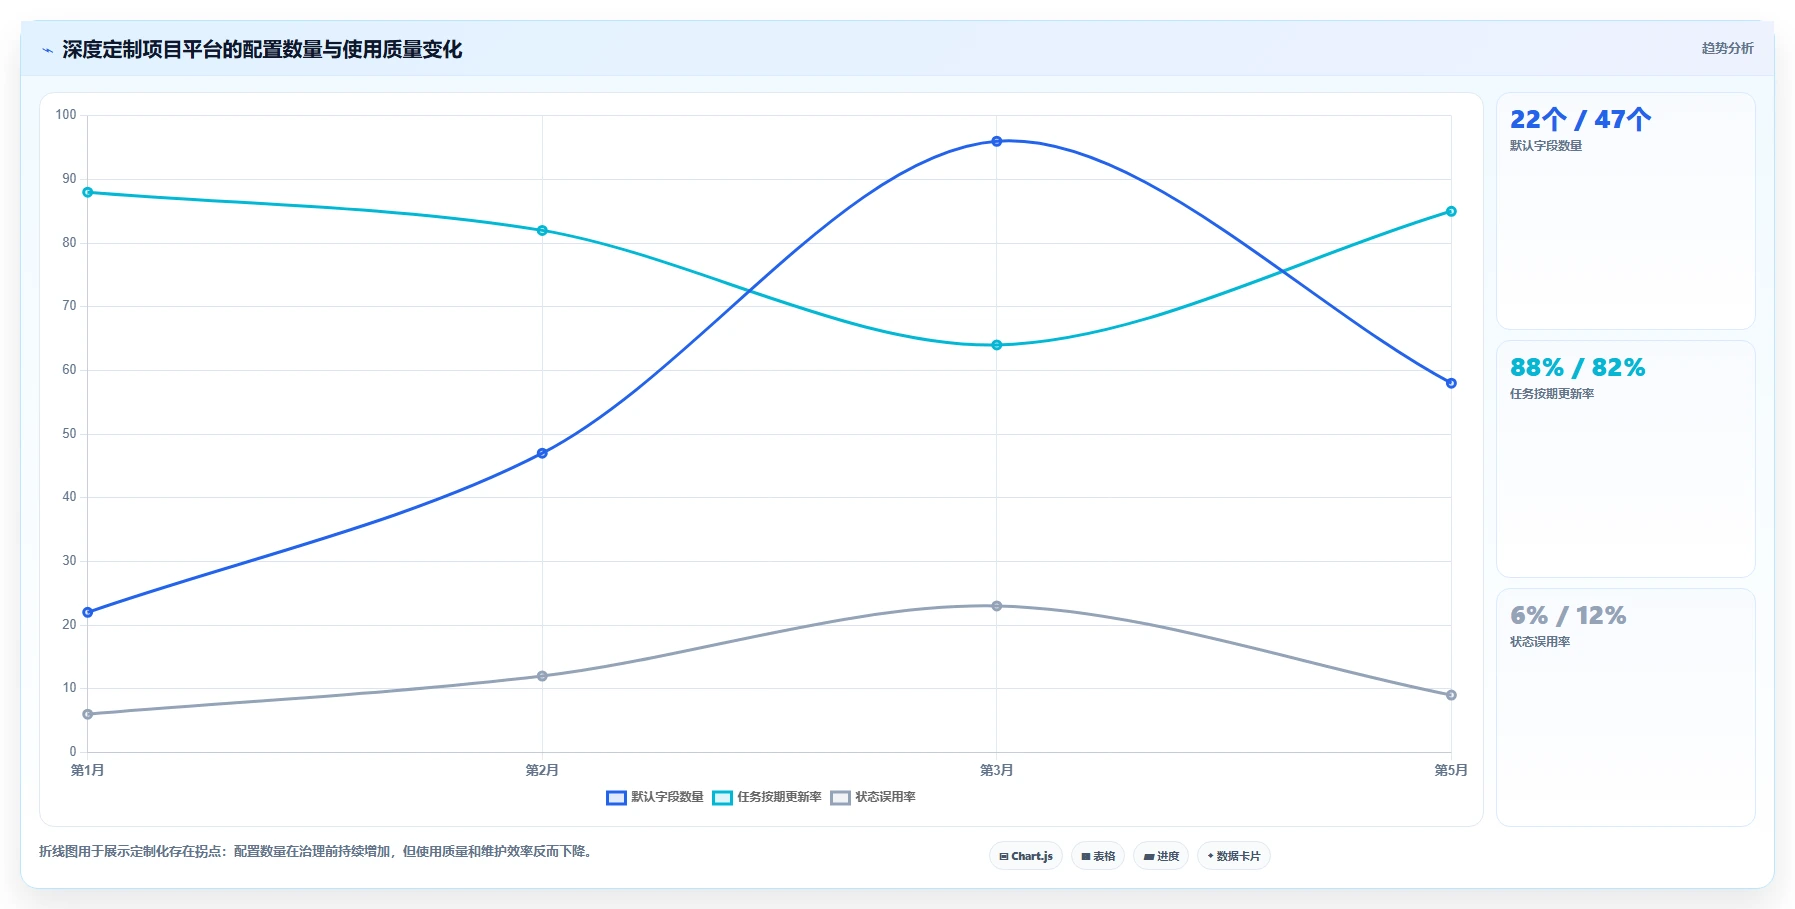Click the 80 y-axis label
Viewport: 1795px width, 909px height.
click(x=69, y=243)
